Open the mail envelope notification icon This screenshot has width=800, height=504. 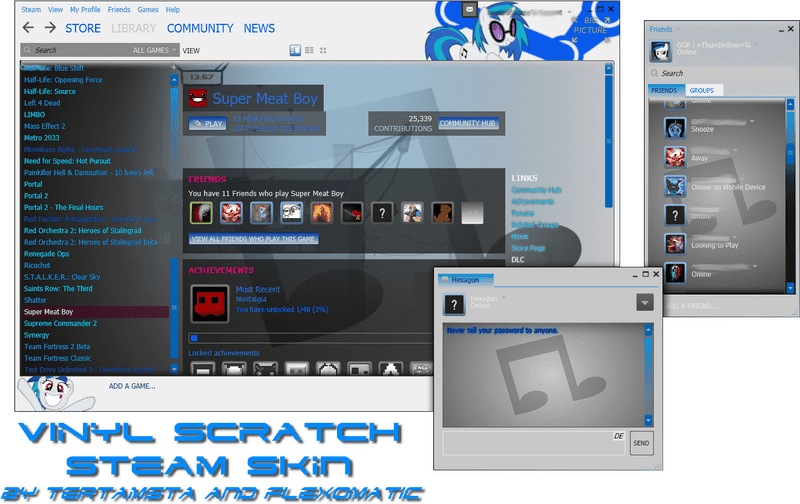click(469, 9)
